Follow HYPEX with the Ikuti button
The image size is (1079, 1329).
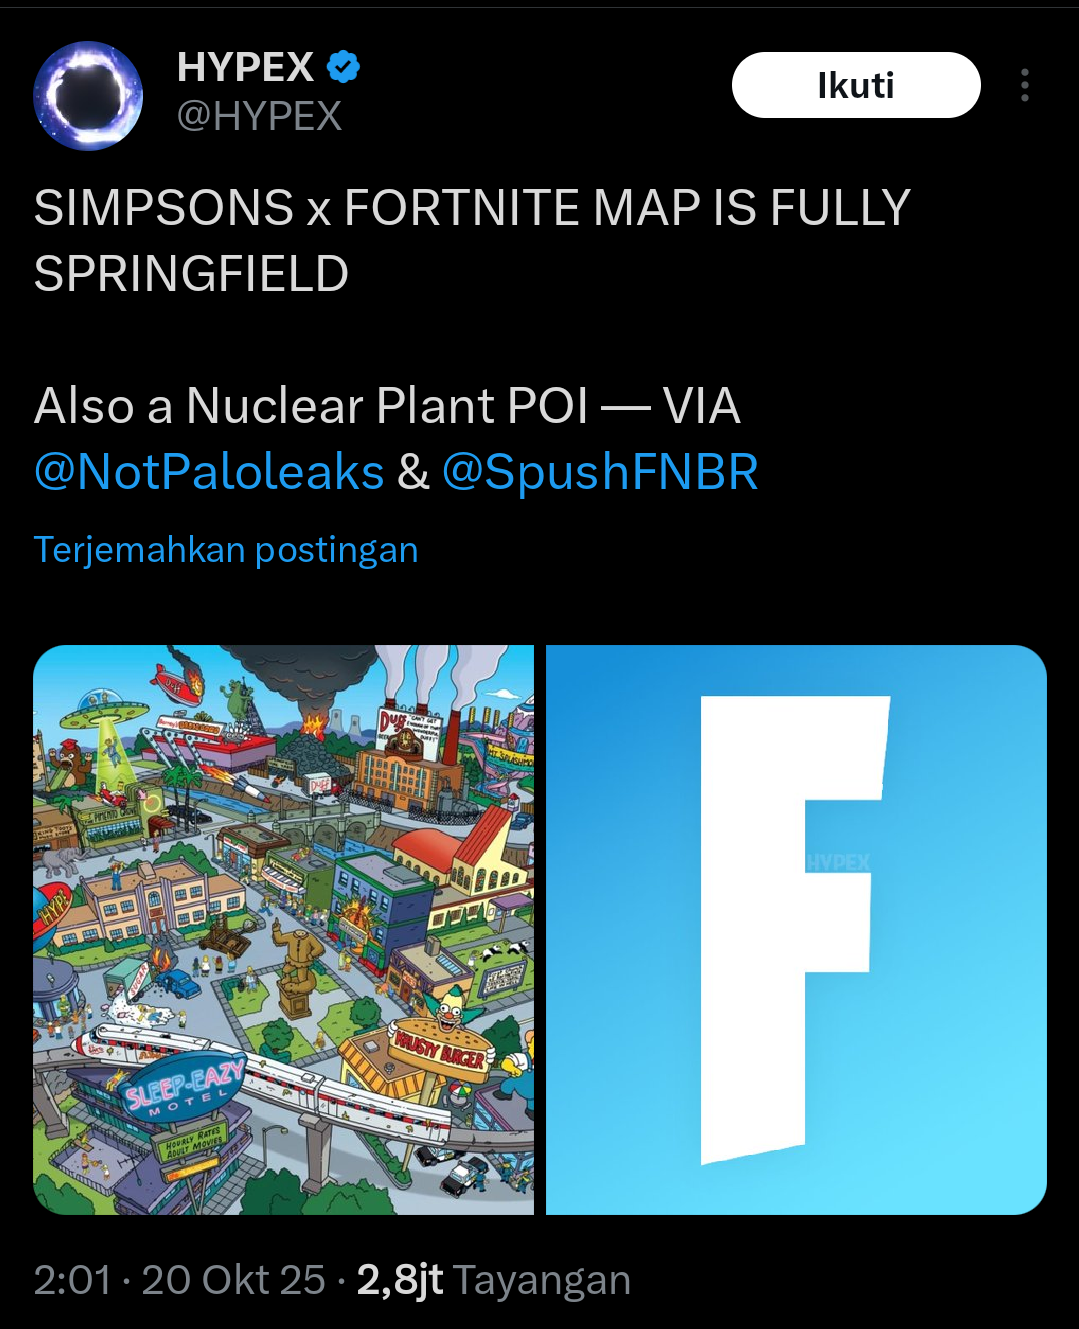point(855,86)
